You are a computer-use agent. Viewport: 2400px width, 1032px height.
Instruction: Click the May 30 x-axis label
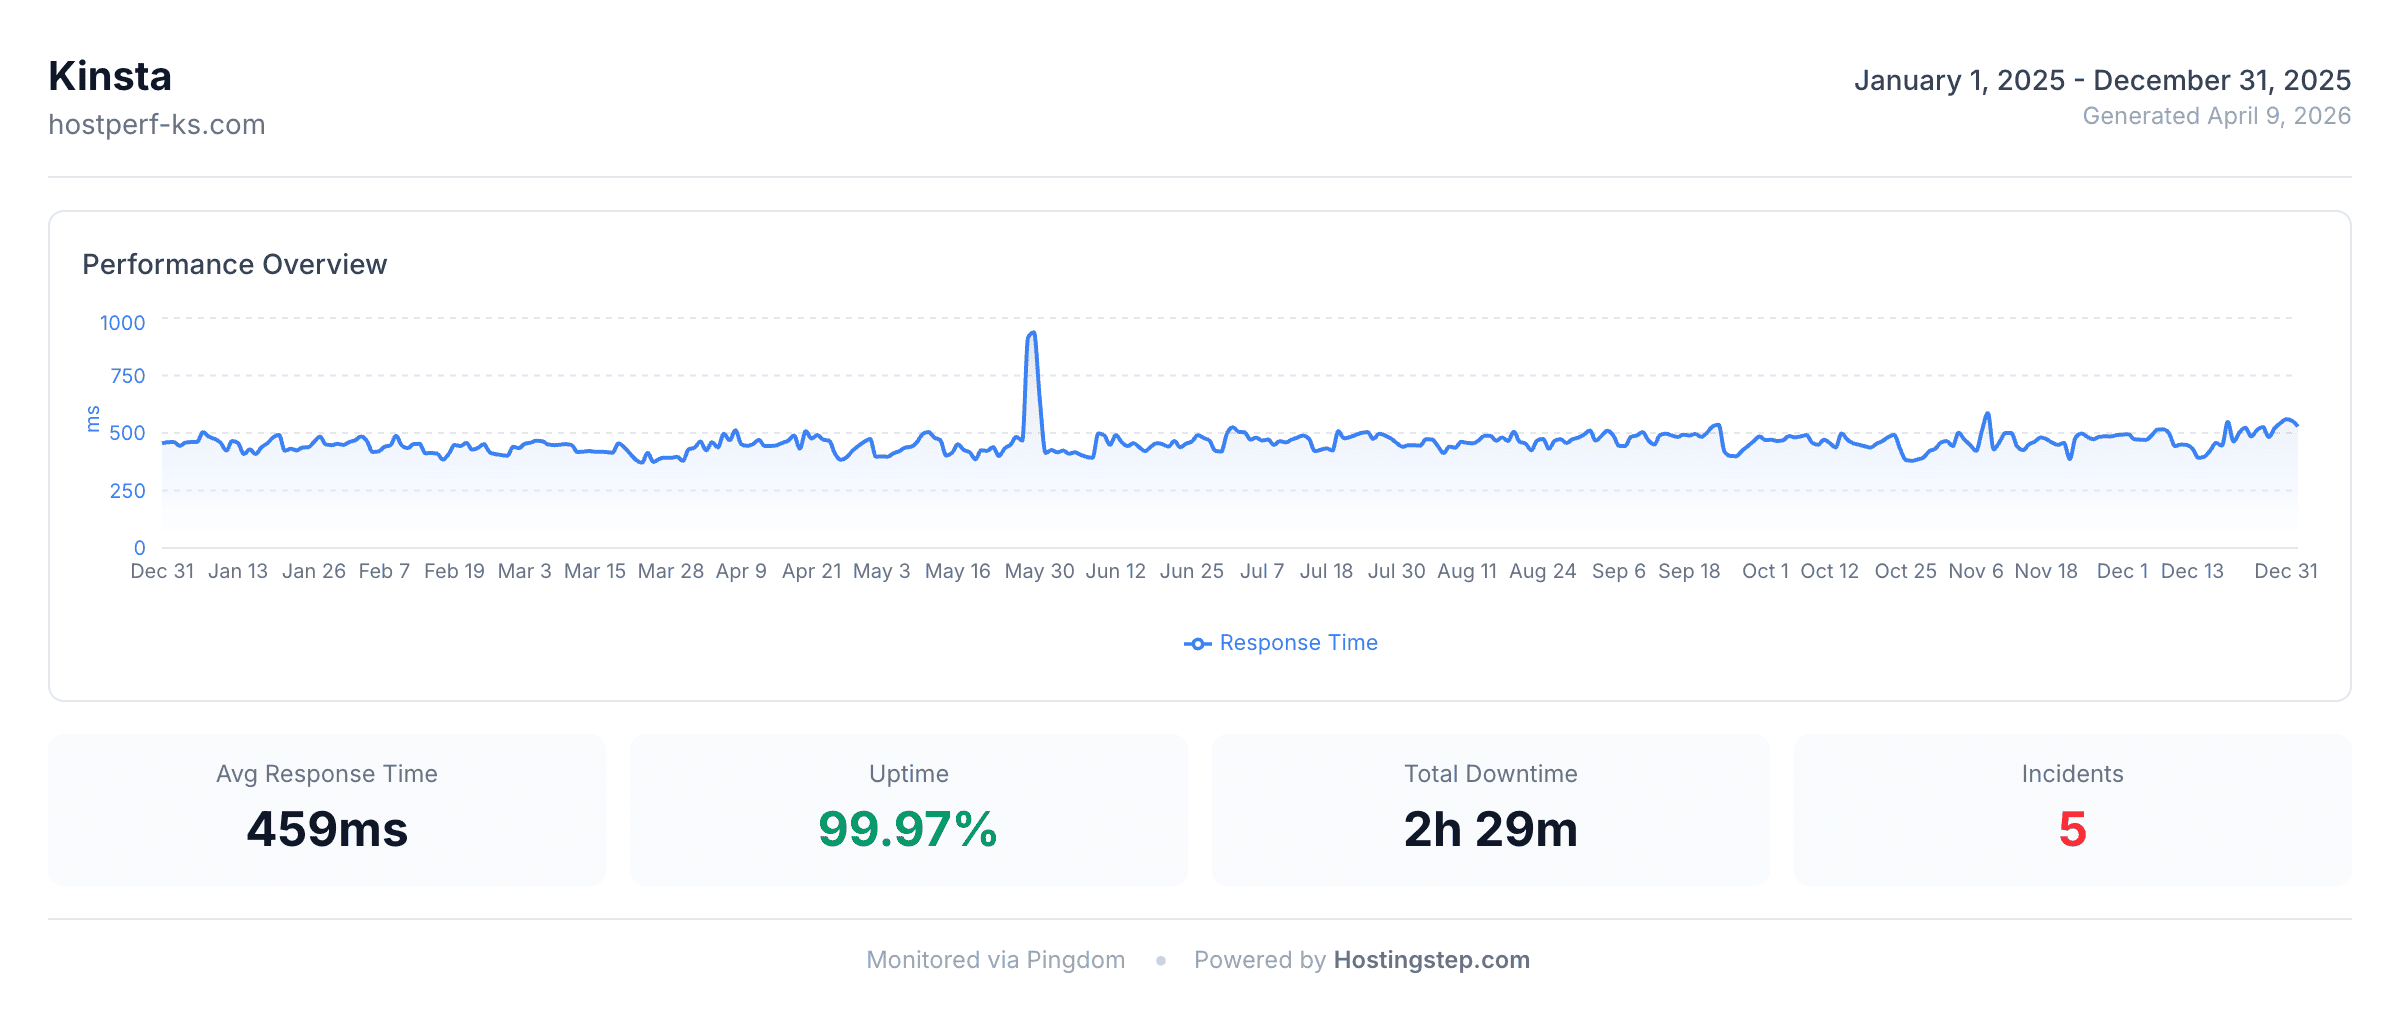point(1039,571)
